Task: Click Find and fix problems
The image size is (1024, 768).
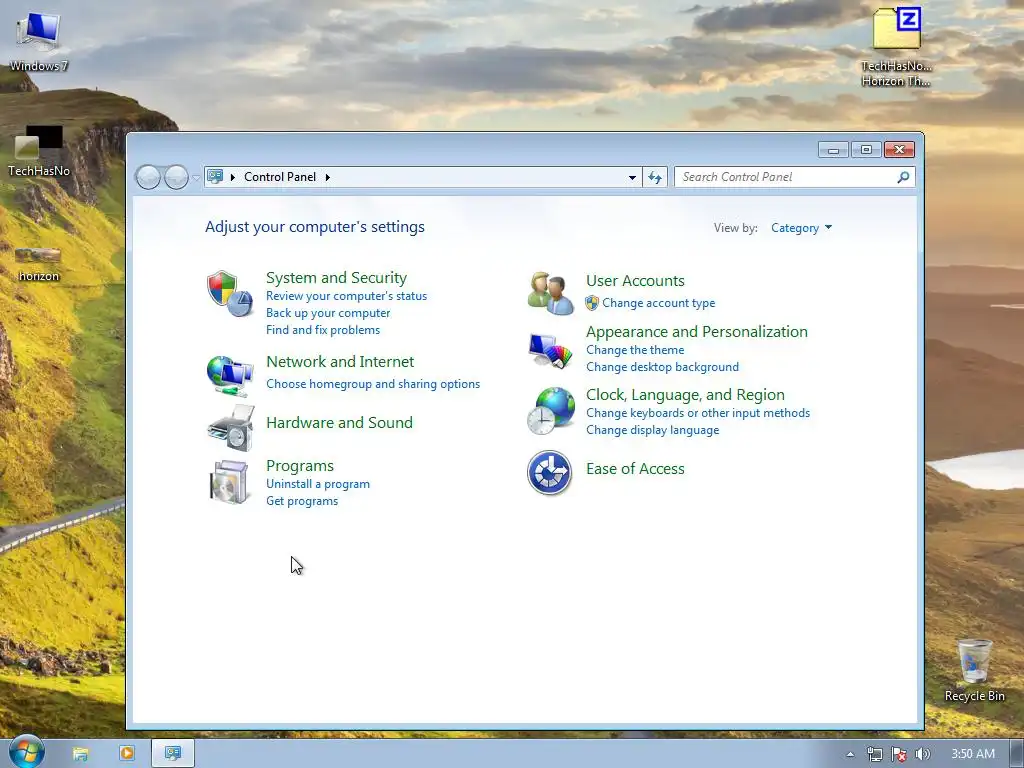Action: click(x=323, y=330)
